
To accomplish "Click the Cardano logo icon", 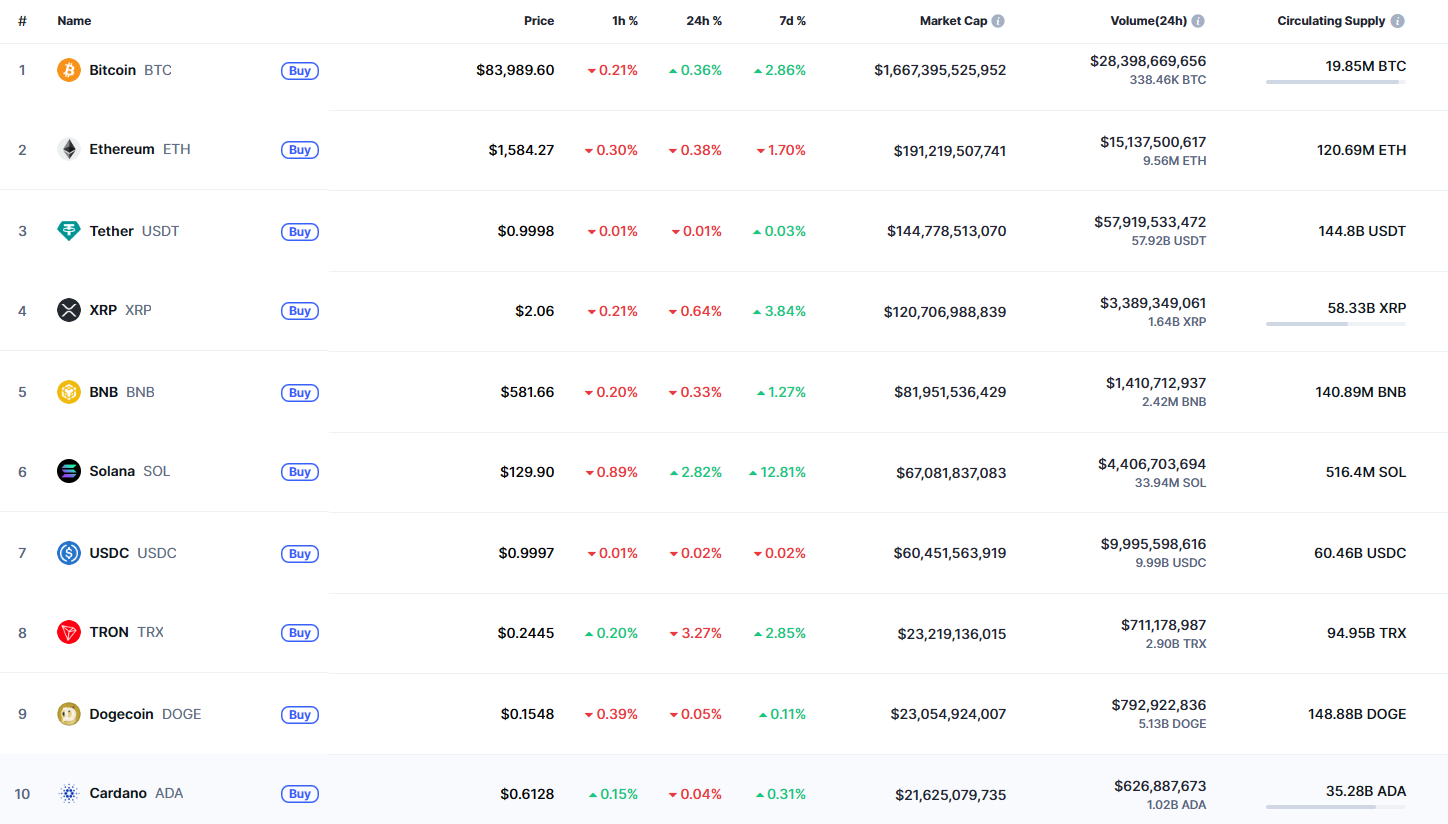I will tap(69, 793).
